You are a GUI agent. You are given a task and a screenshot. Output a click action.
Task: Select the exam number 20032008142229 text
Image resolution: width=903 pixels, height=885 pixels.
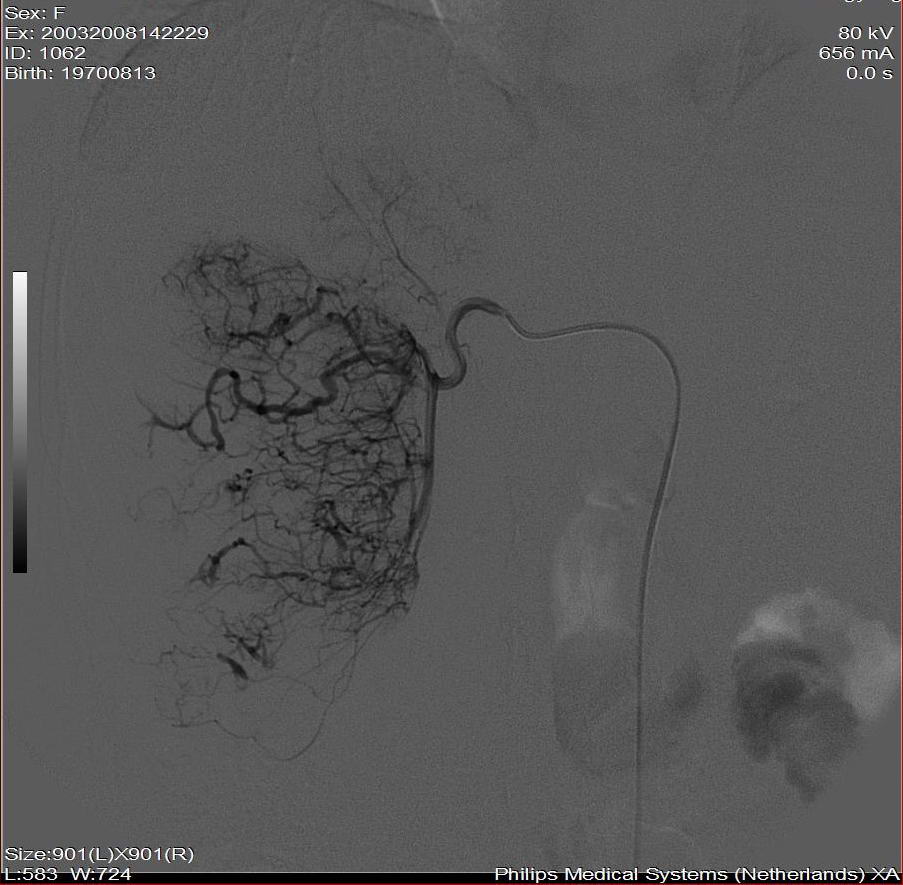(107, 33)
